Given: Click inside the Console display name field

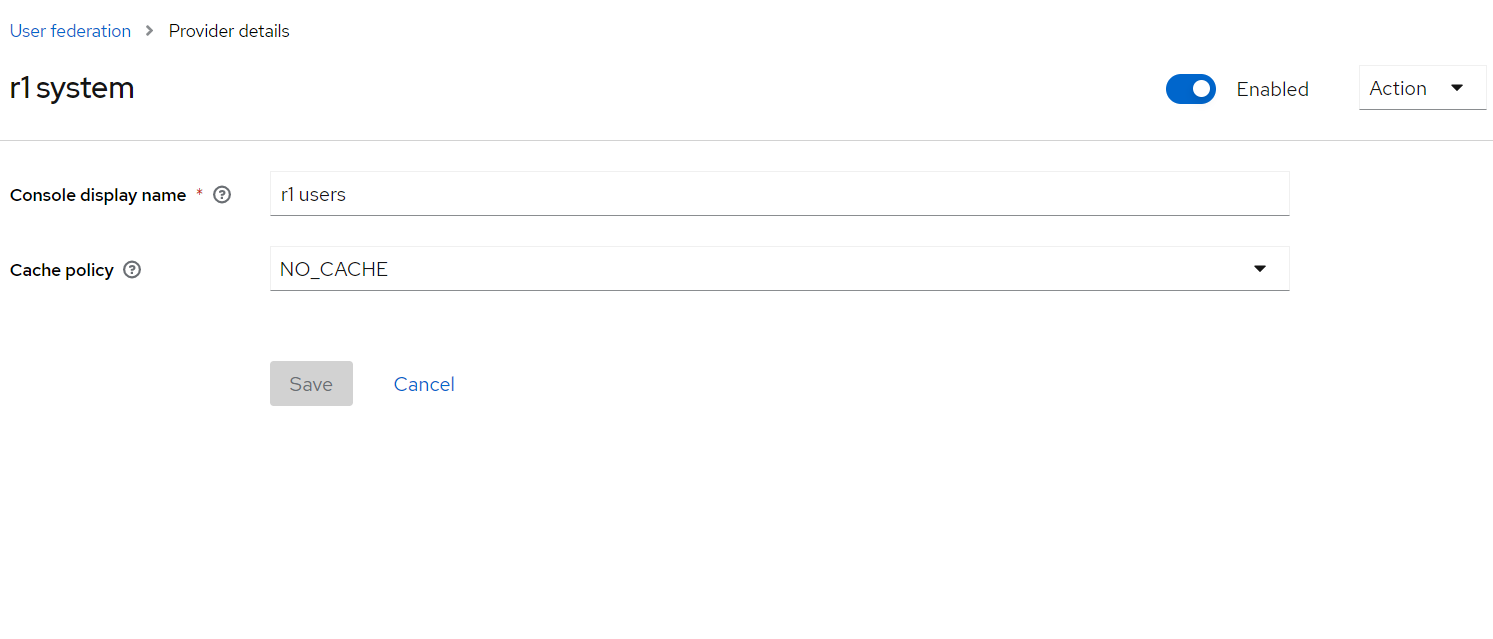Looking at the screenshot, I should tap(780, 194).
